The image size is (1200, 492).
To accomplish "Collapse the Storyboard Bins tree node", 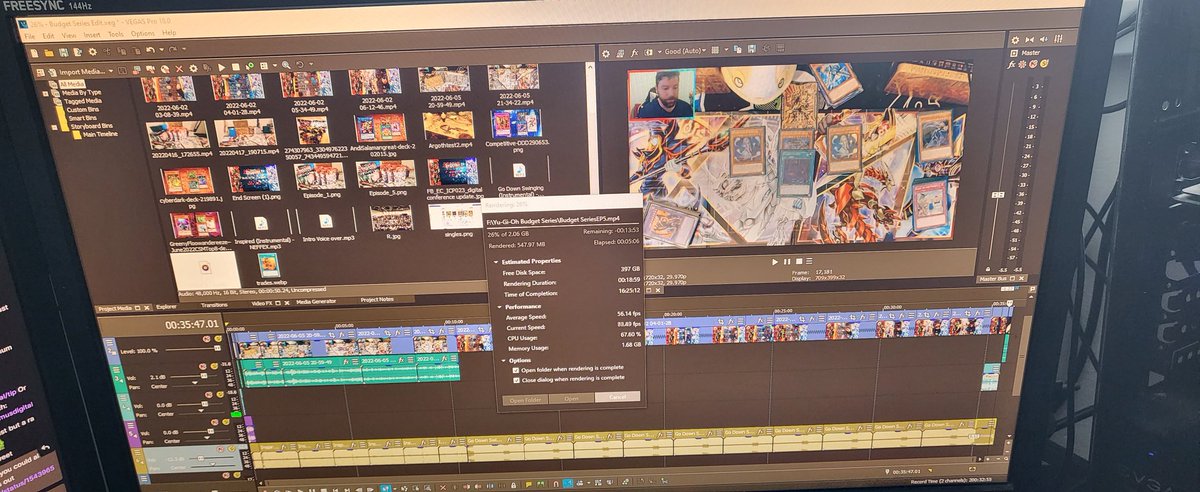I will point(54,127).
